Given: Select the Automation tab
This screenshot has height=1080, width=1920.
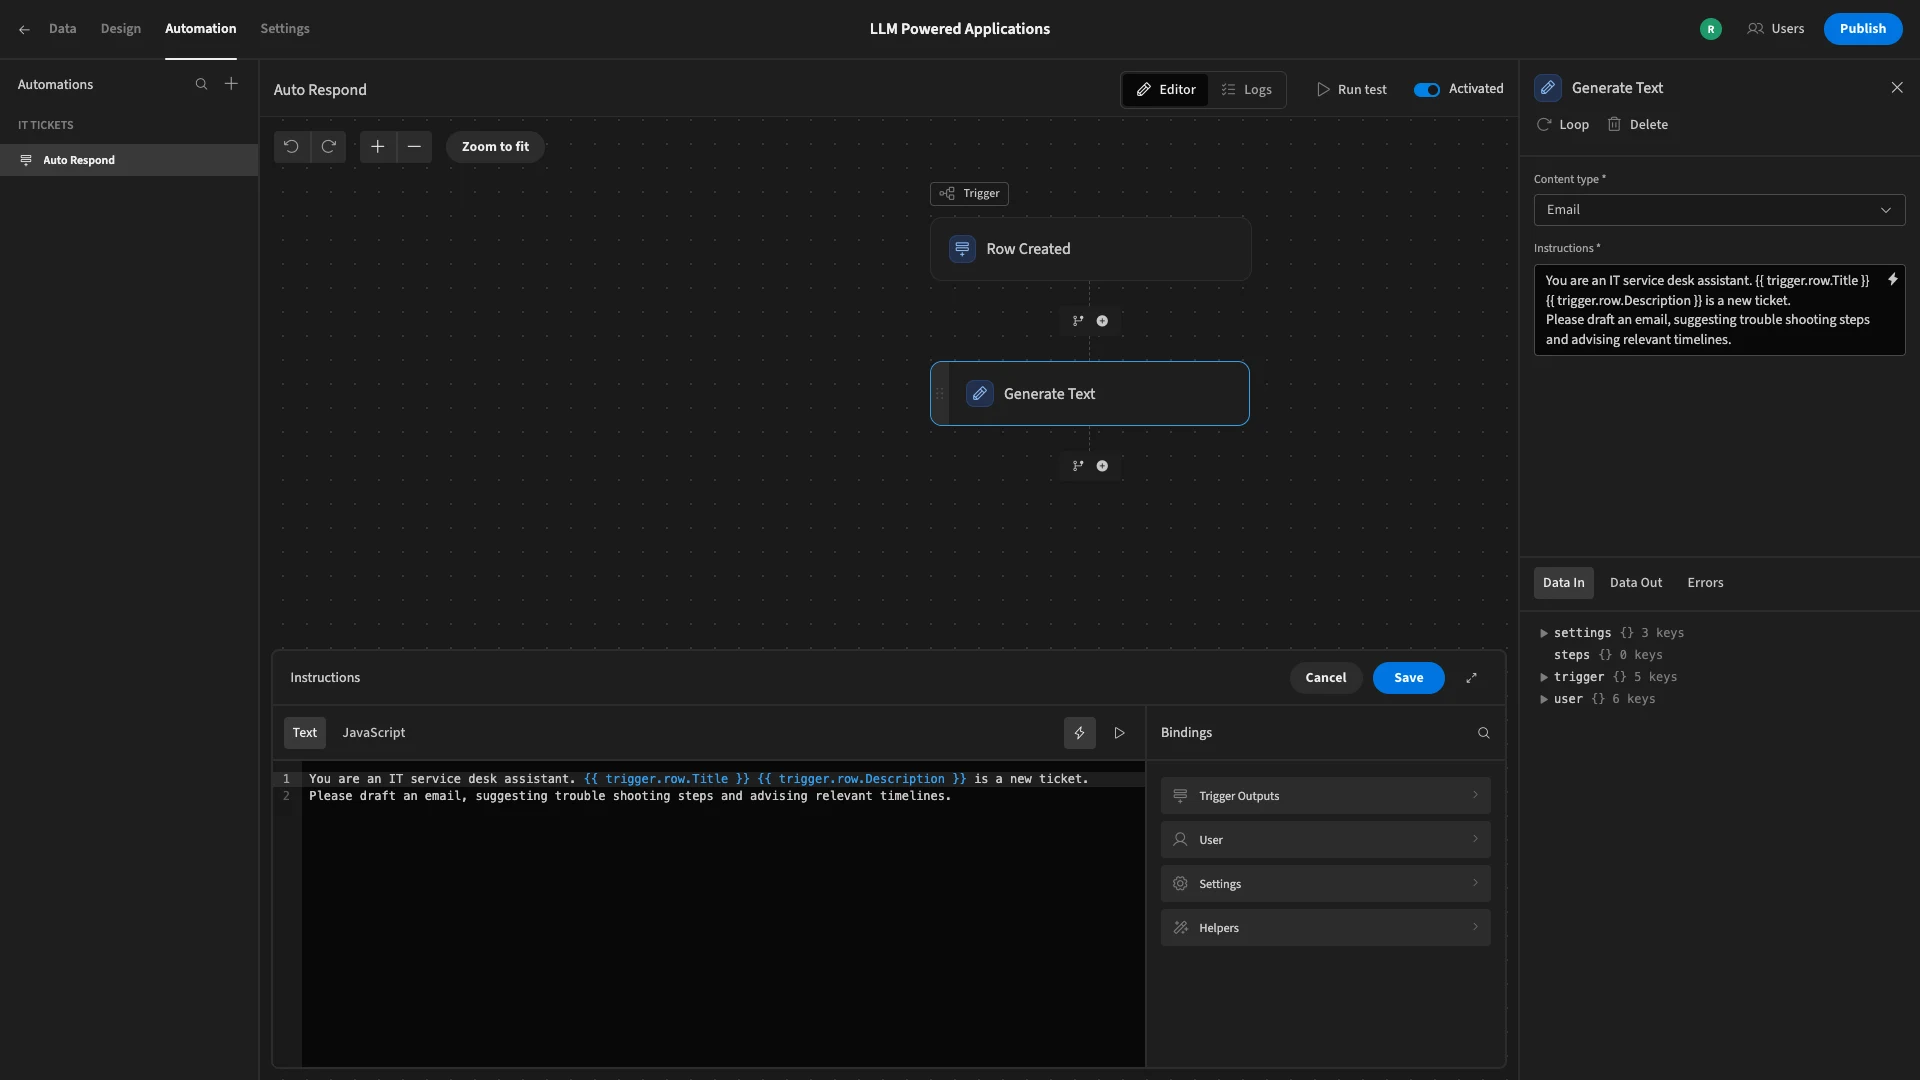Looking at the screenshot, I should (200, 29).
